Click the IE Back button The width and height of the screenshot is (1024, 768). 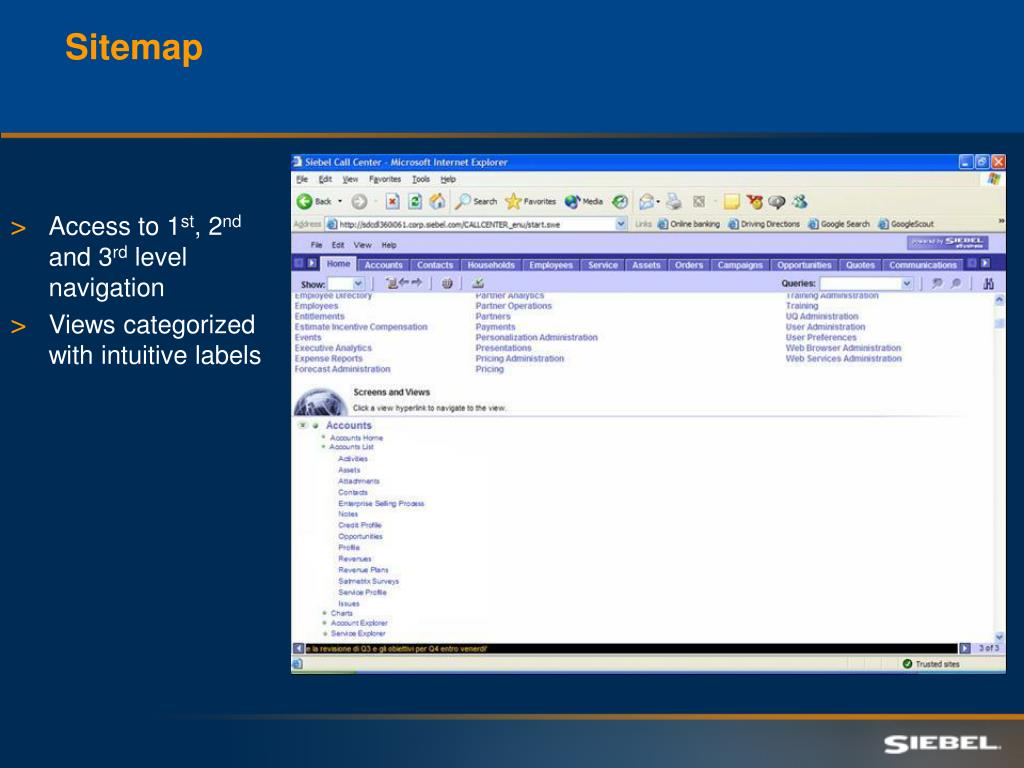point(314,202)
